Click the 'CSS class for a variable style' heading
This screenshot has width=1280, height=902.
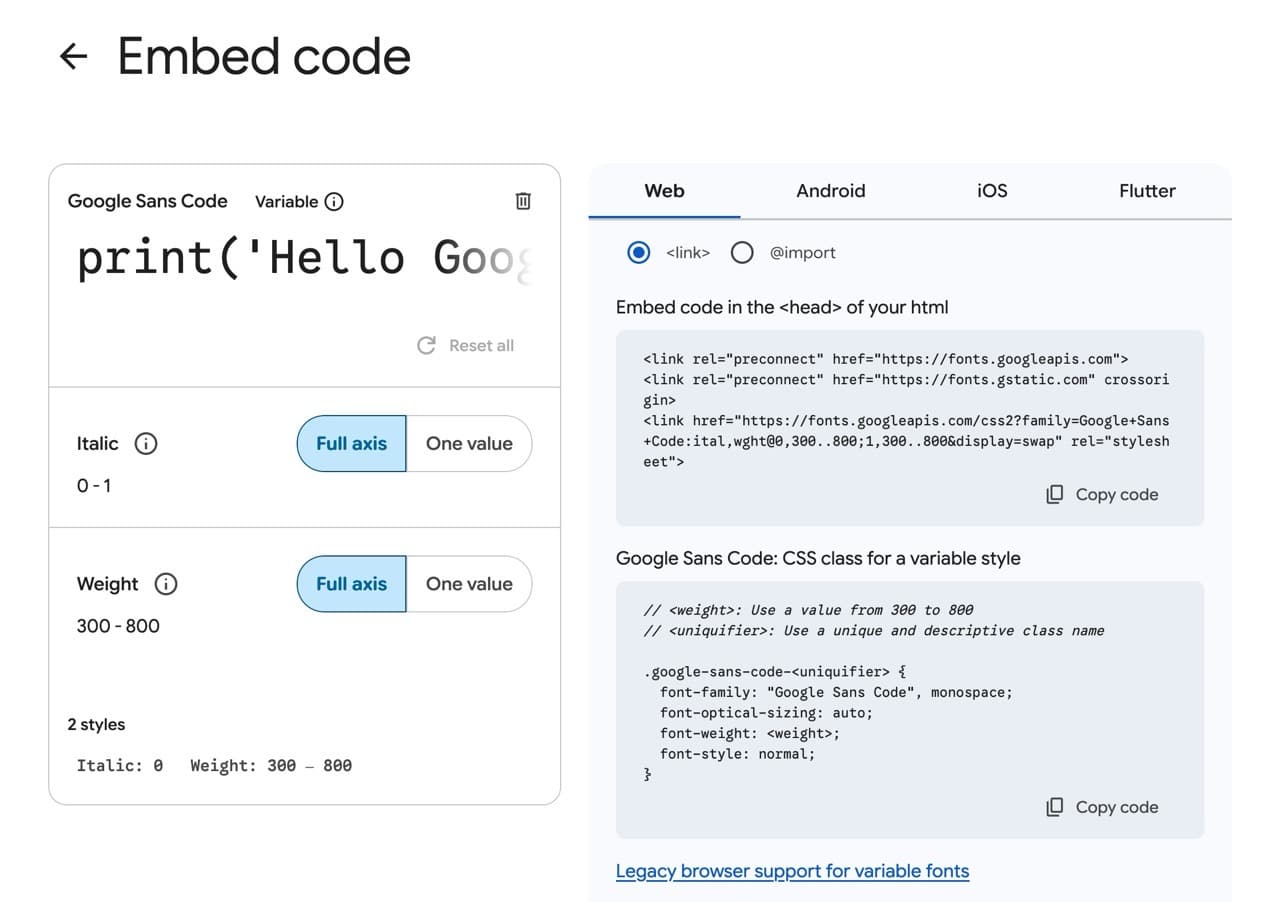pos(818,558)
